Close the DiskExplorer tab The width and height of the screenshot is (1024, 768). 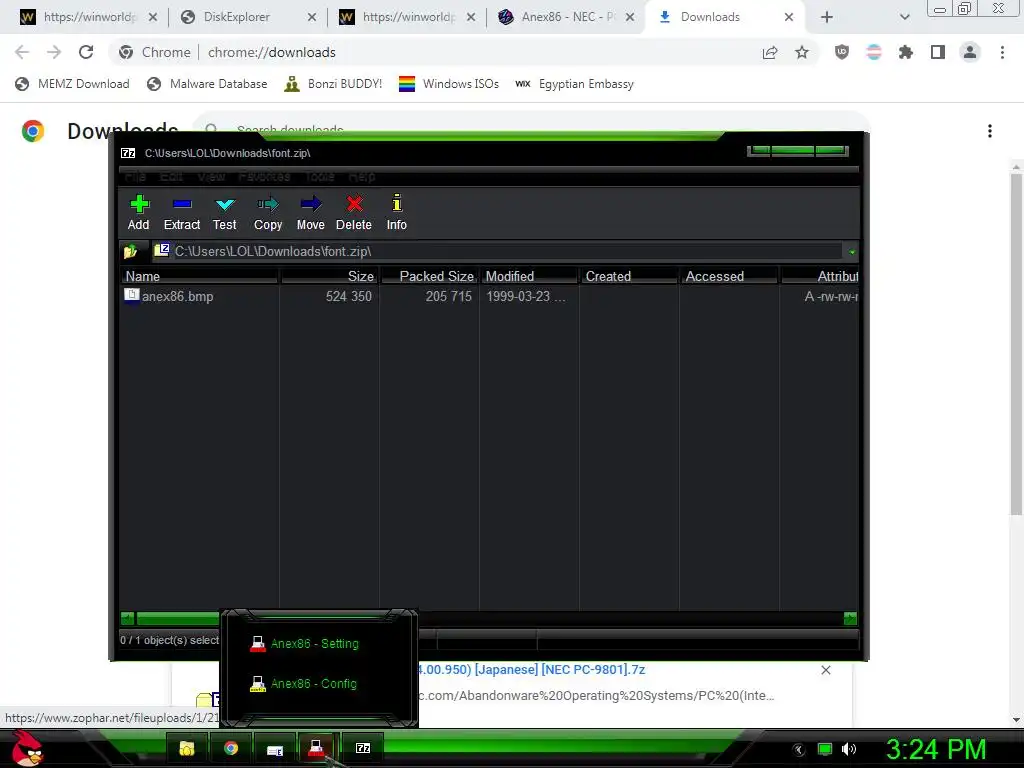[x=312, y=17]
